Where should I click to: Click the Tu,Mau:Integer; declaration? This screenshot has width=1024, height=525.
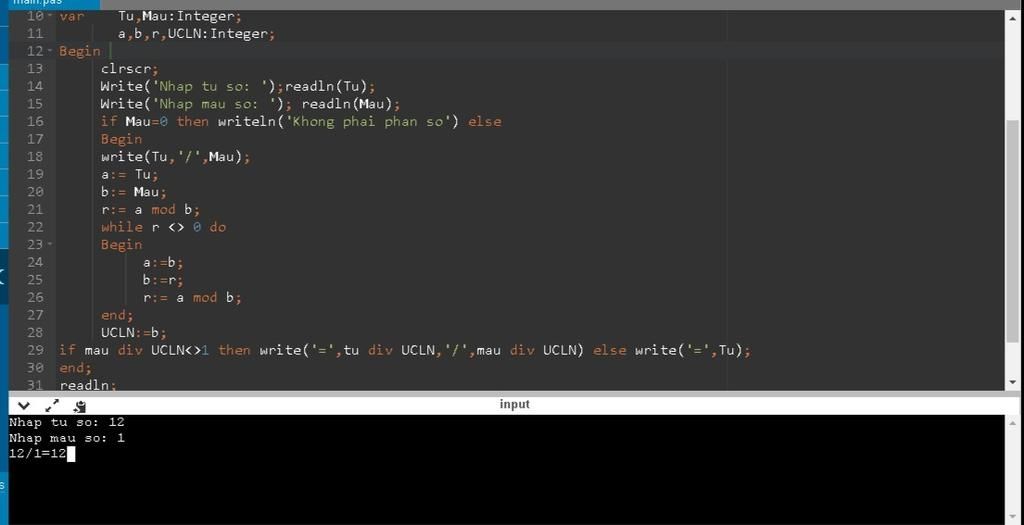pyautogui.click(x=180, y=16)
